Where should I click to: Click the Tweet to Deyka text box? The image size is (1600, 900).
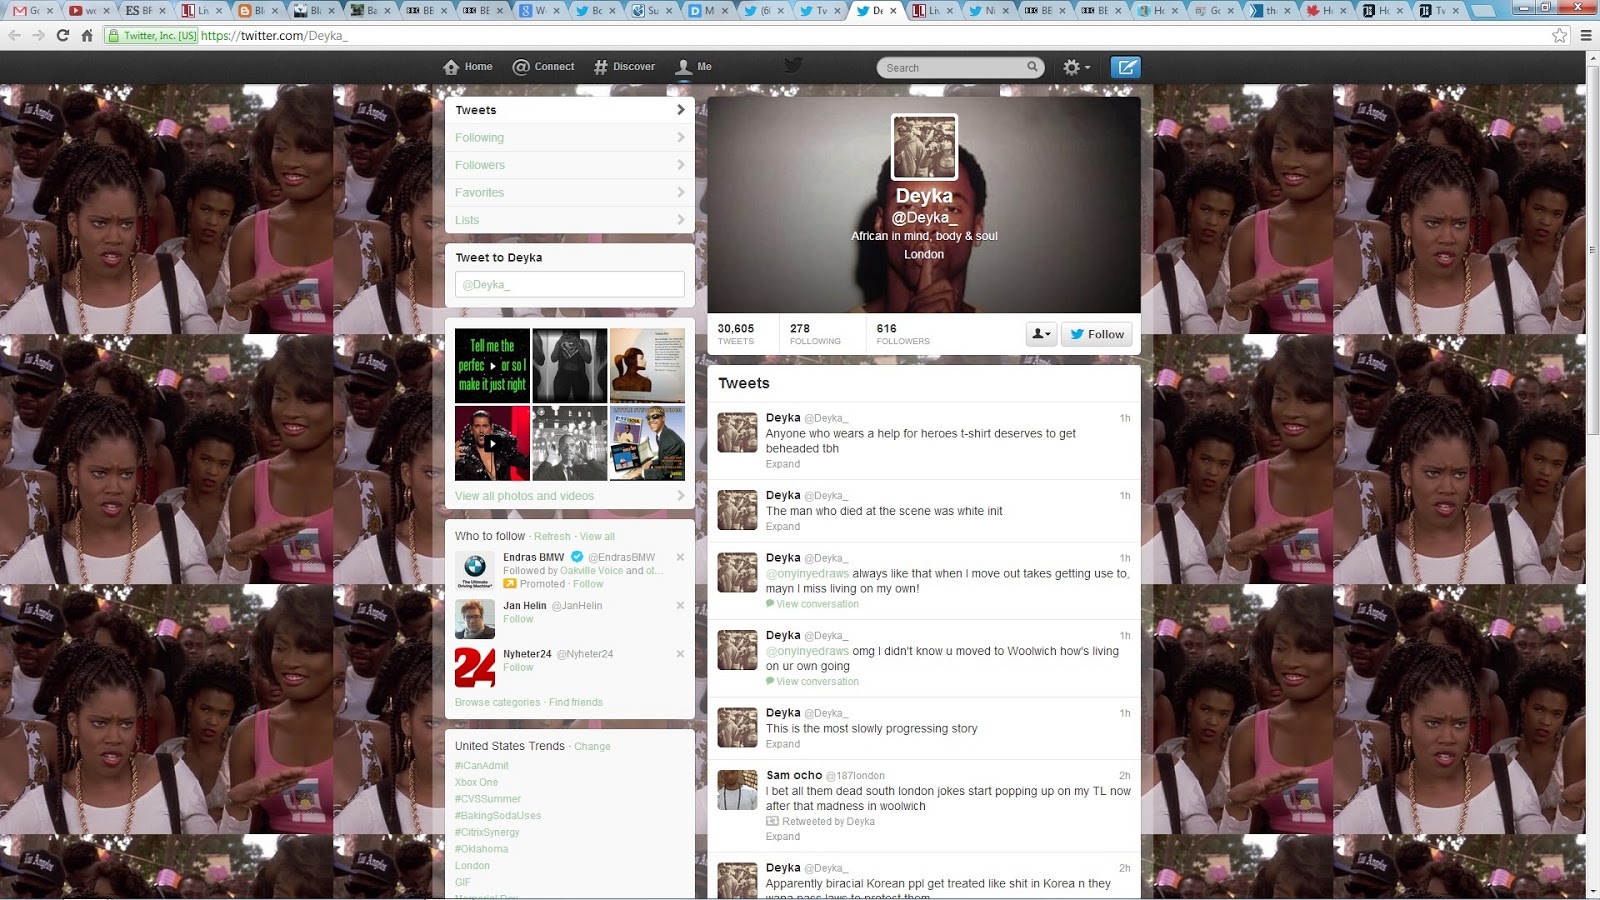pos(570,285)
